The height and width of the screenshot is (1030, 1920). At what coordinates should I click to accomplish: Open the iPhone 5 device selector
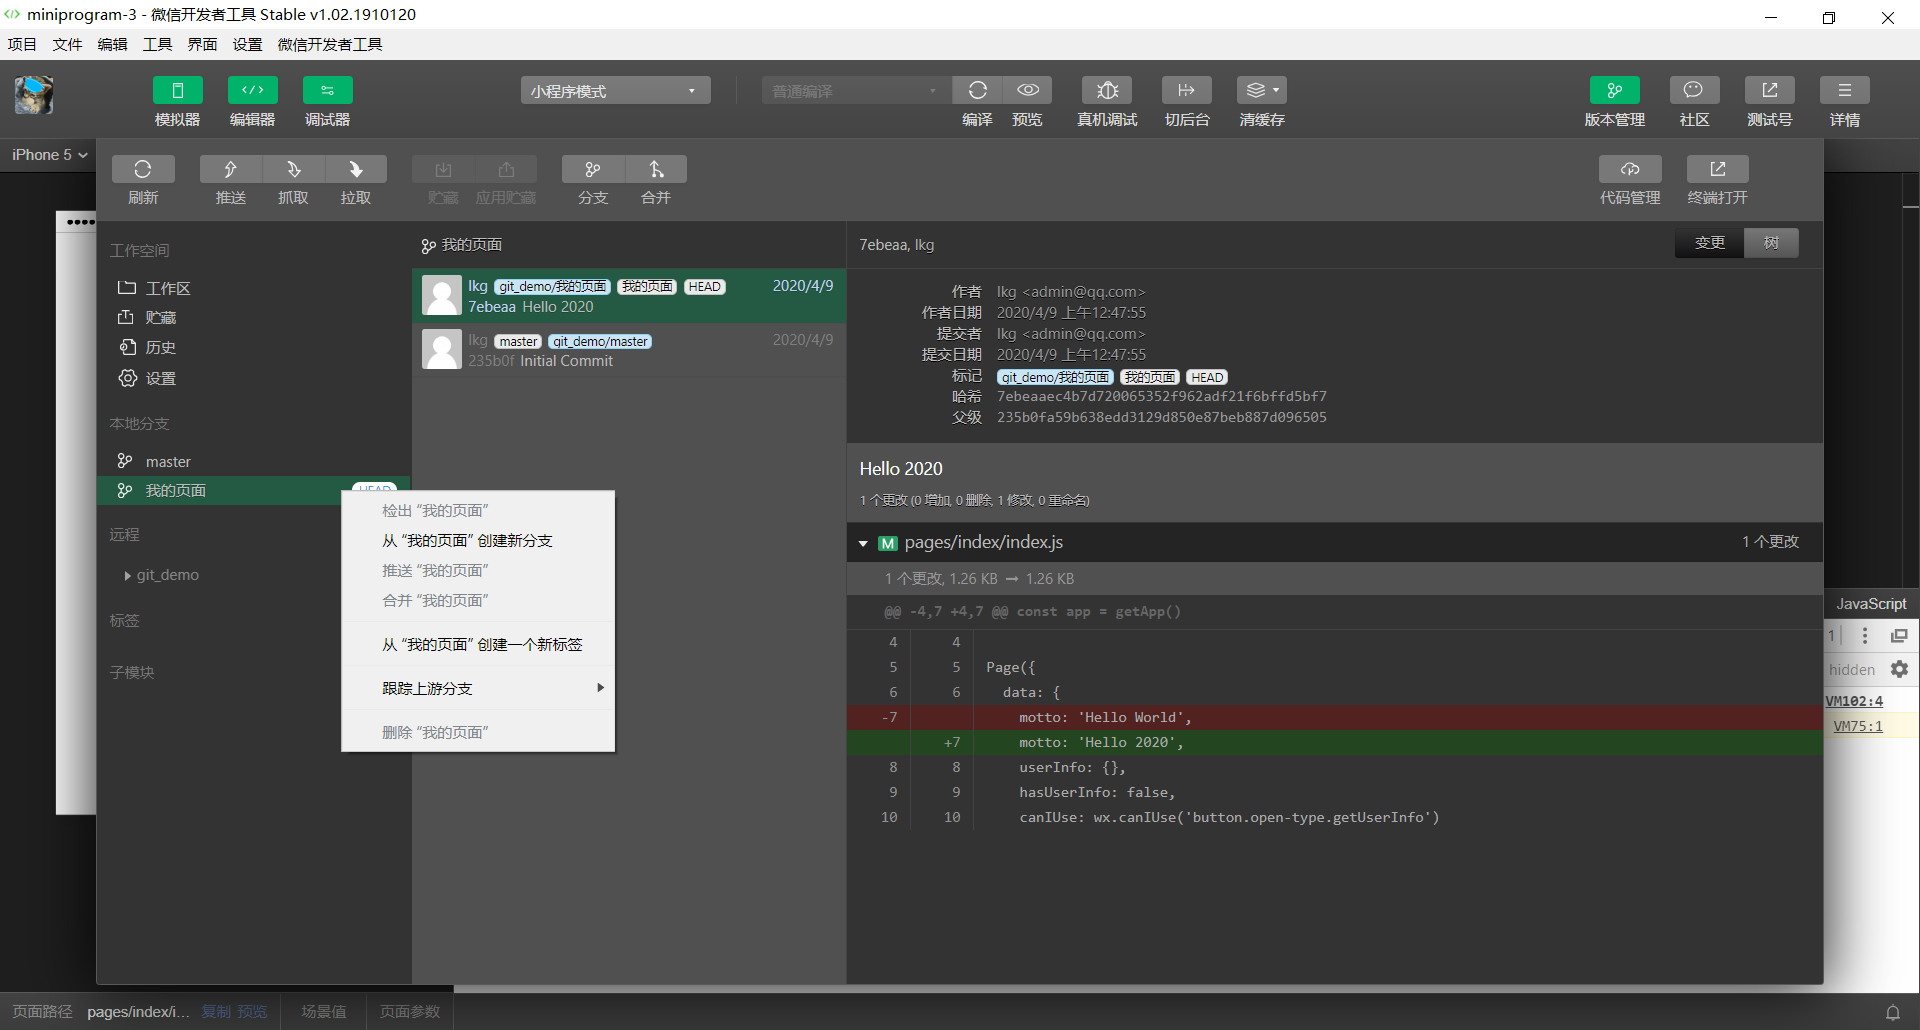tap(50, 155)
